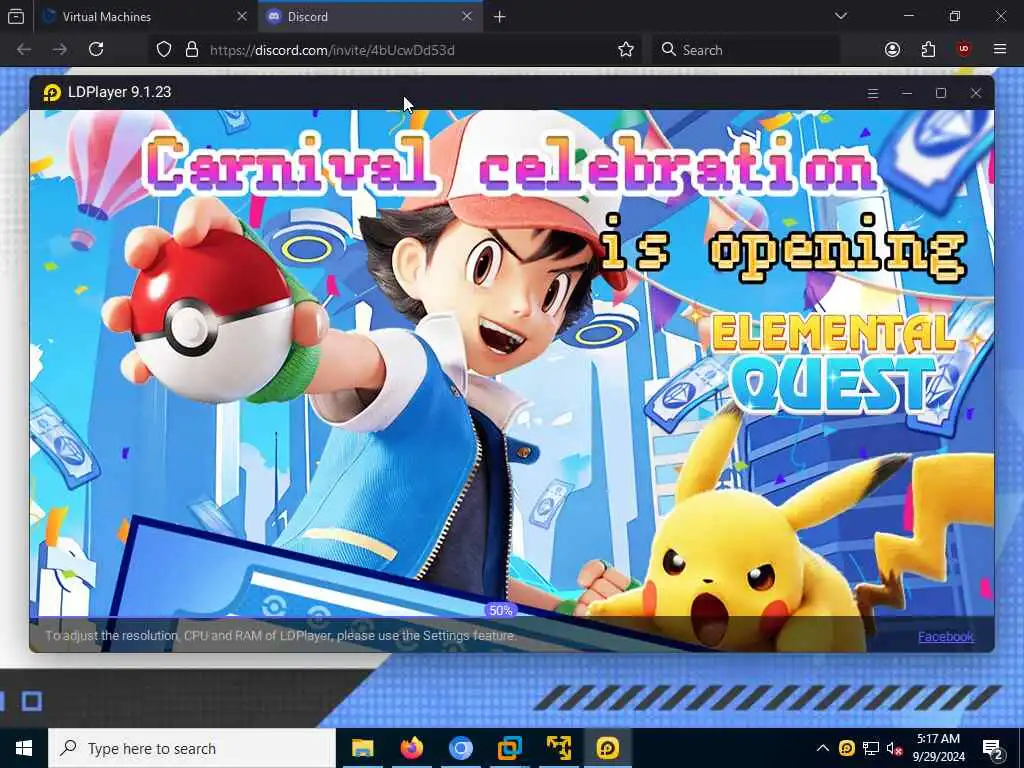Open the LDPlayer hamburger menu
1024x768 pixels.
pyautogui.click(x=872, y=93)
